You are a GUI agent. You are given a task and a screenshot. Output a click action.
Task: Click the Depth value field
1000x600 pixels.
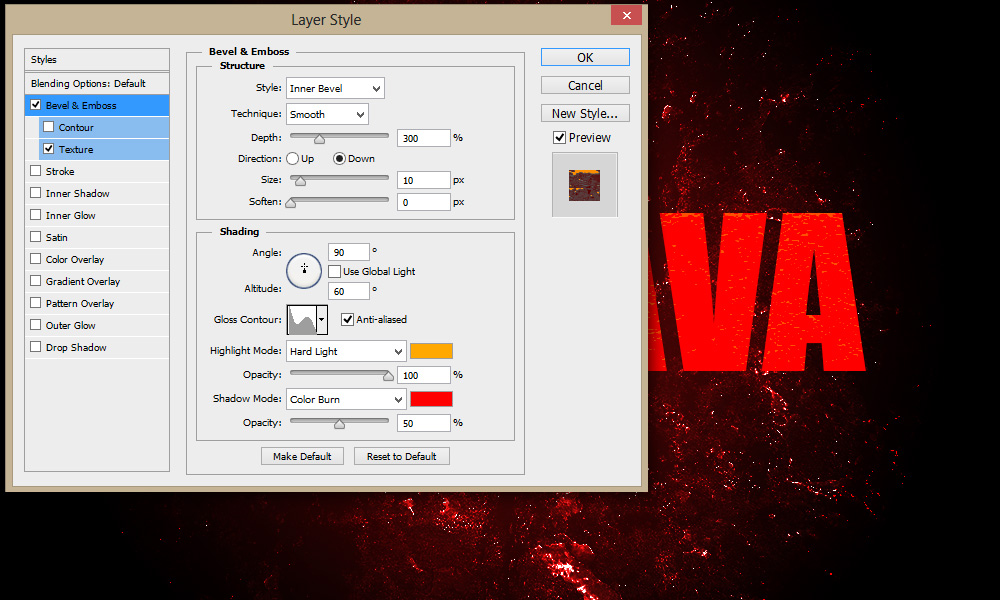(424, 138)
